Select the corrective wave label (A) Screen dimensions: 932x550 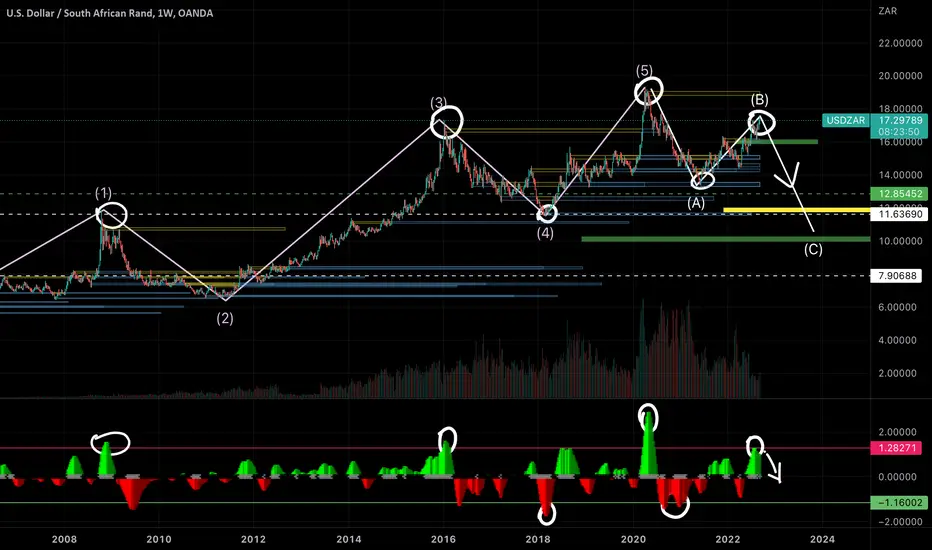pos(696,203)
